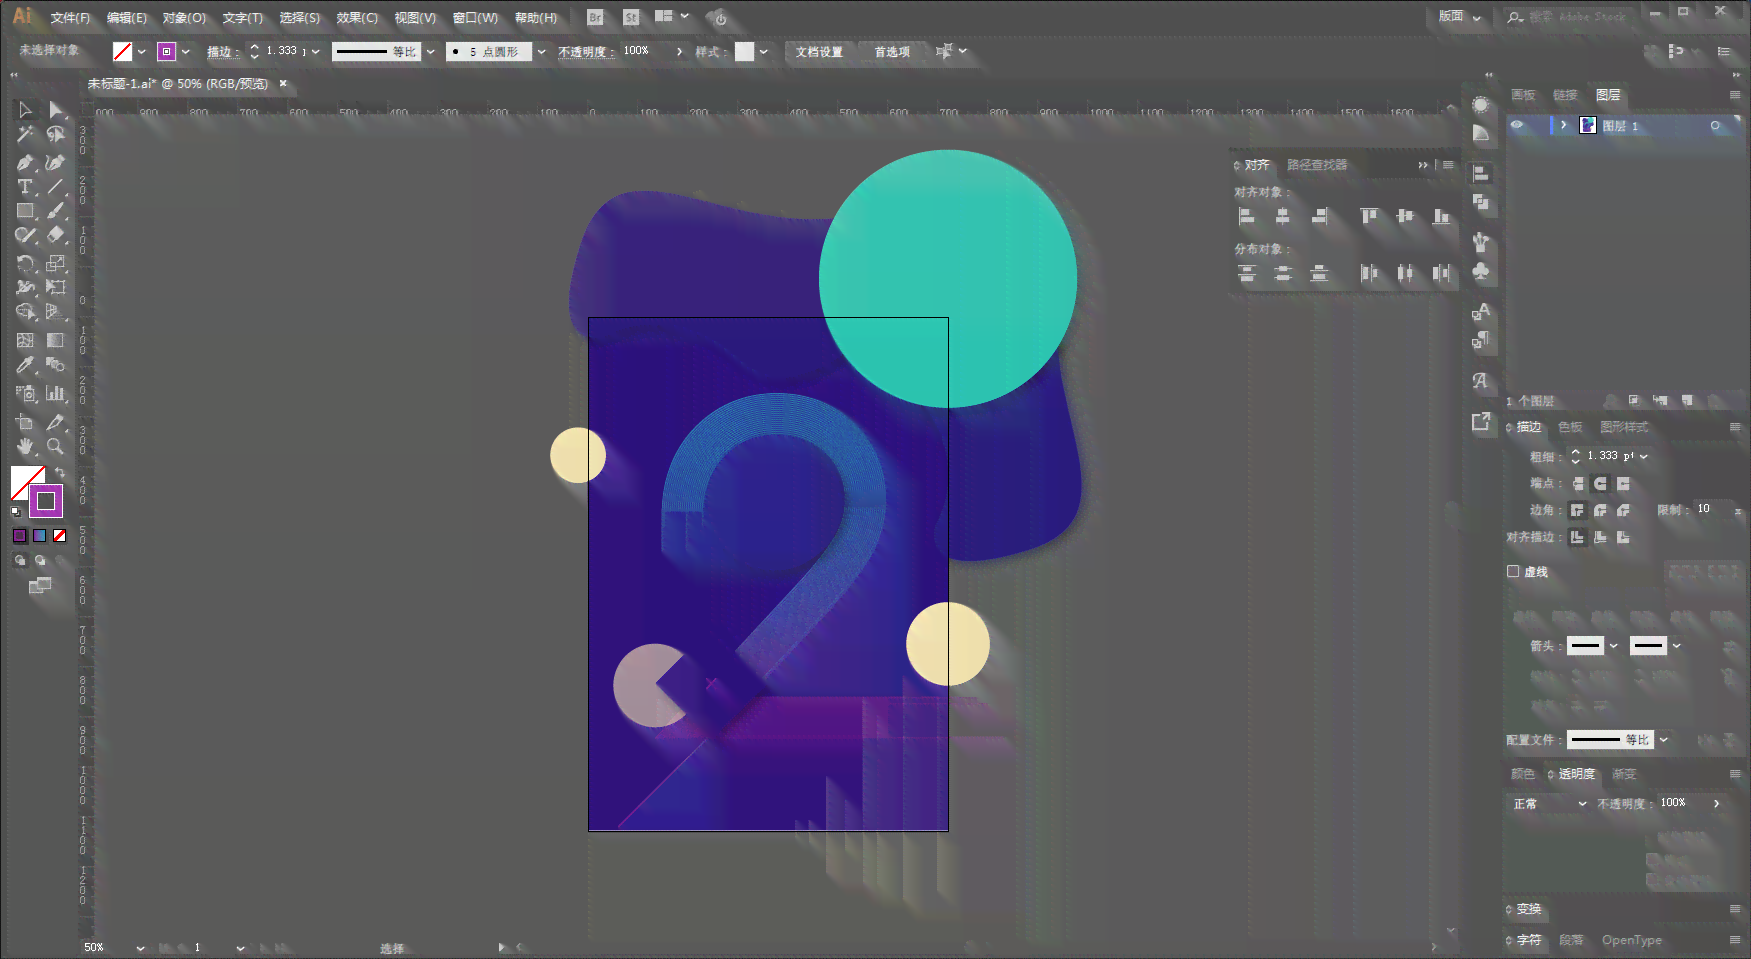Image resolution: width=1751 pixels, height=959 pixels.
Task: Click horizontal align left icon
Action: (x=1246, y=216)
